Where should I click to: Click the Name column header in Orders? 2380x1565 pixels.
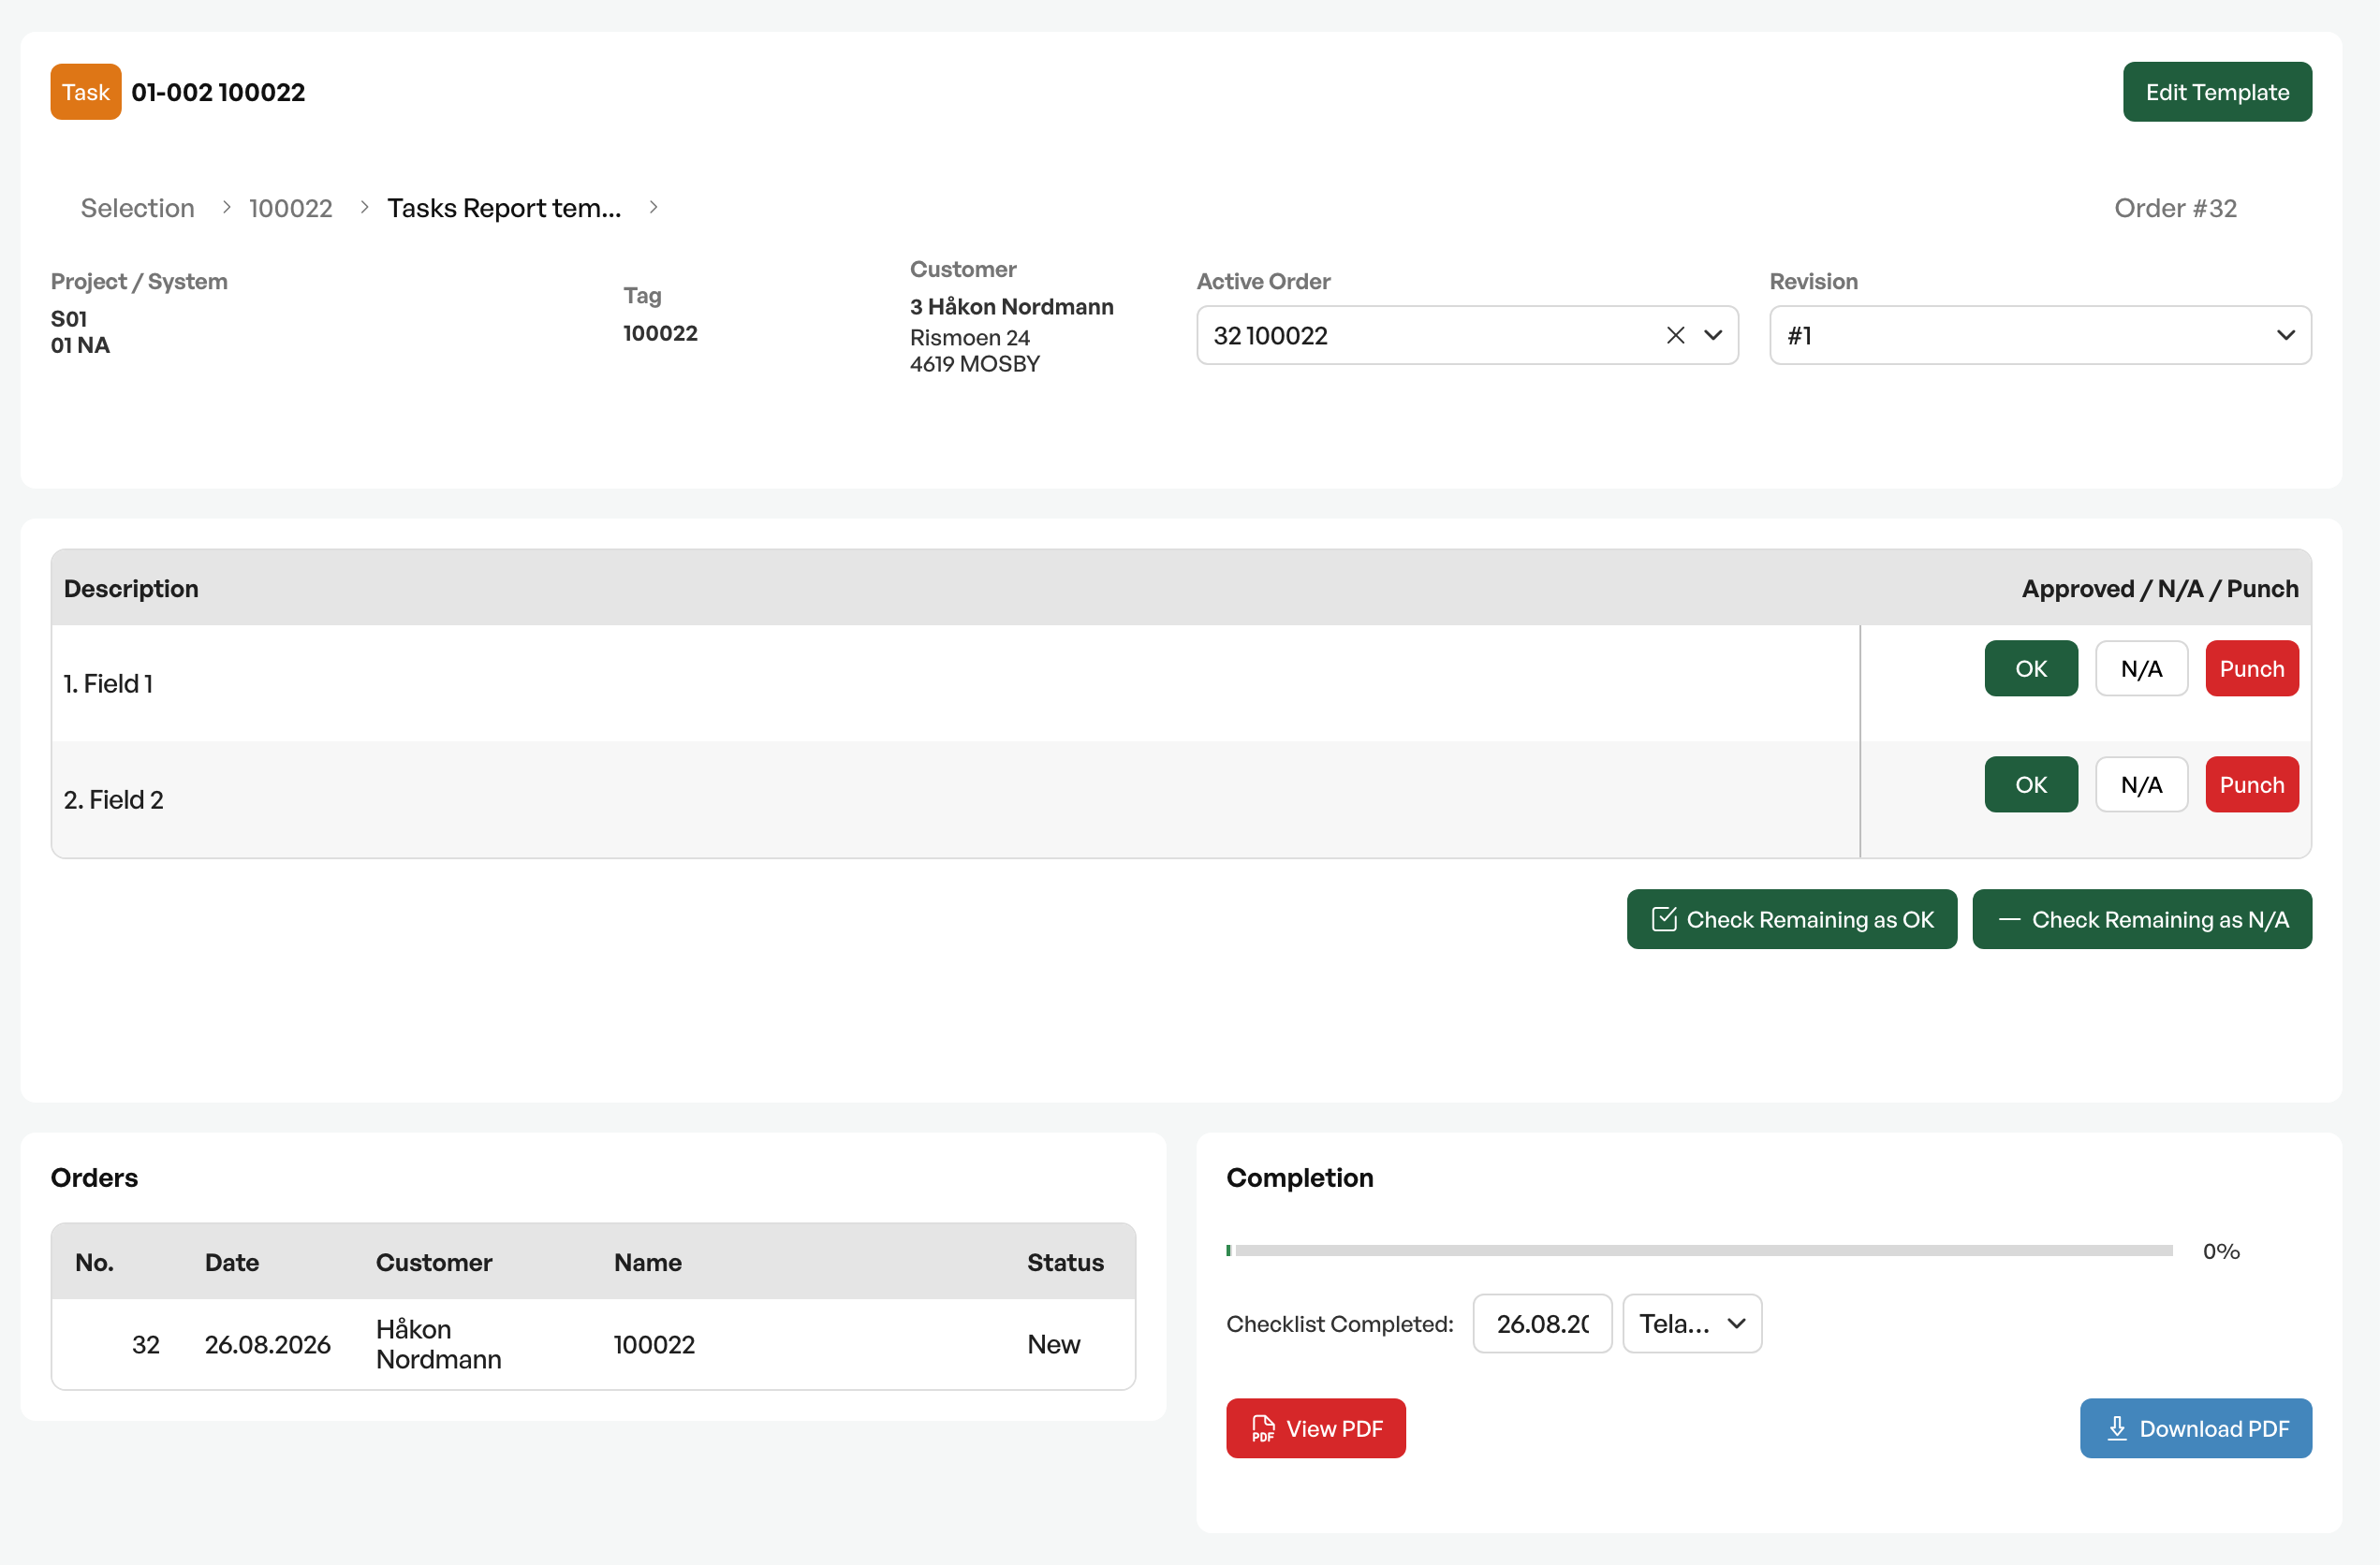click(648, 1263)
